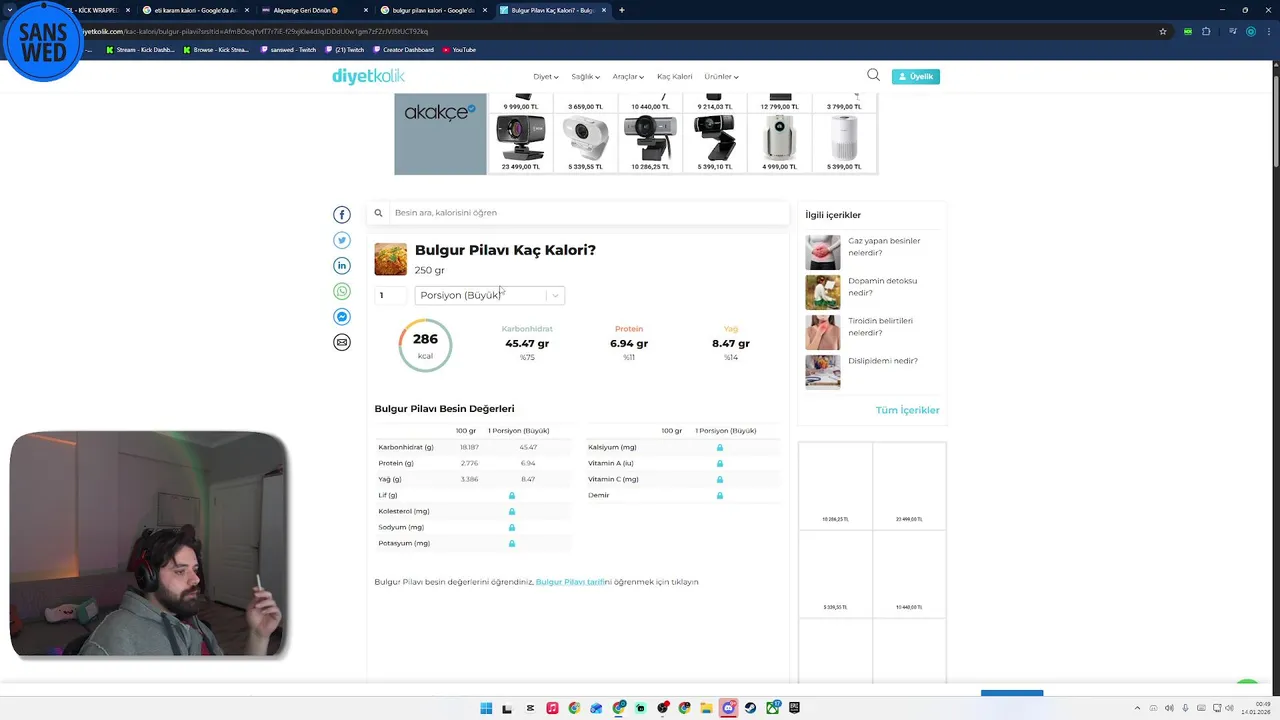
Task: Share page via Messenger icon
Action: click(342, 317)
